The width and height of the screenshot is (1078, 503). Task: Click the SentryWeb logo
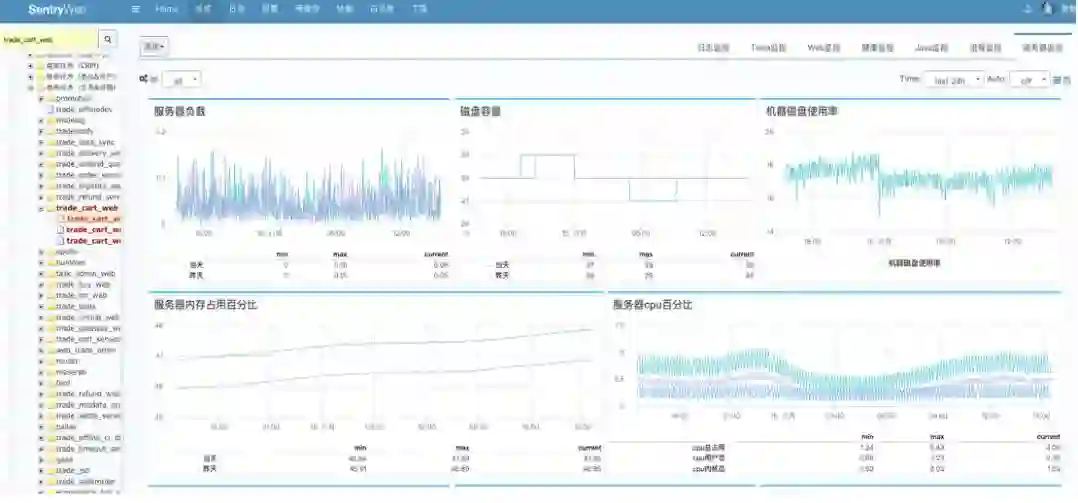[x=58, y=10]
